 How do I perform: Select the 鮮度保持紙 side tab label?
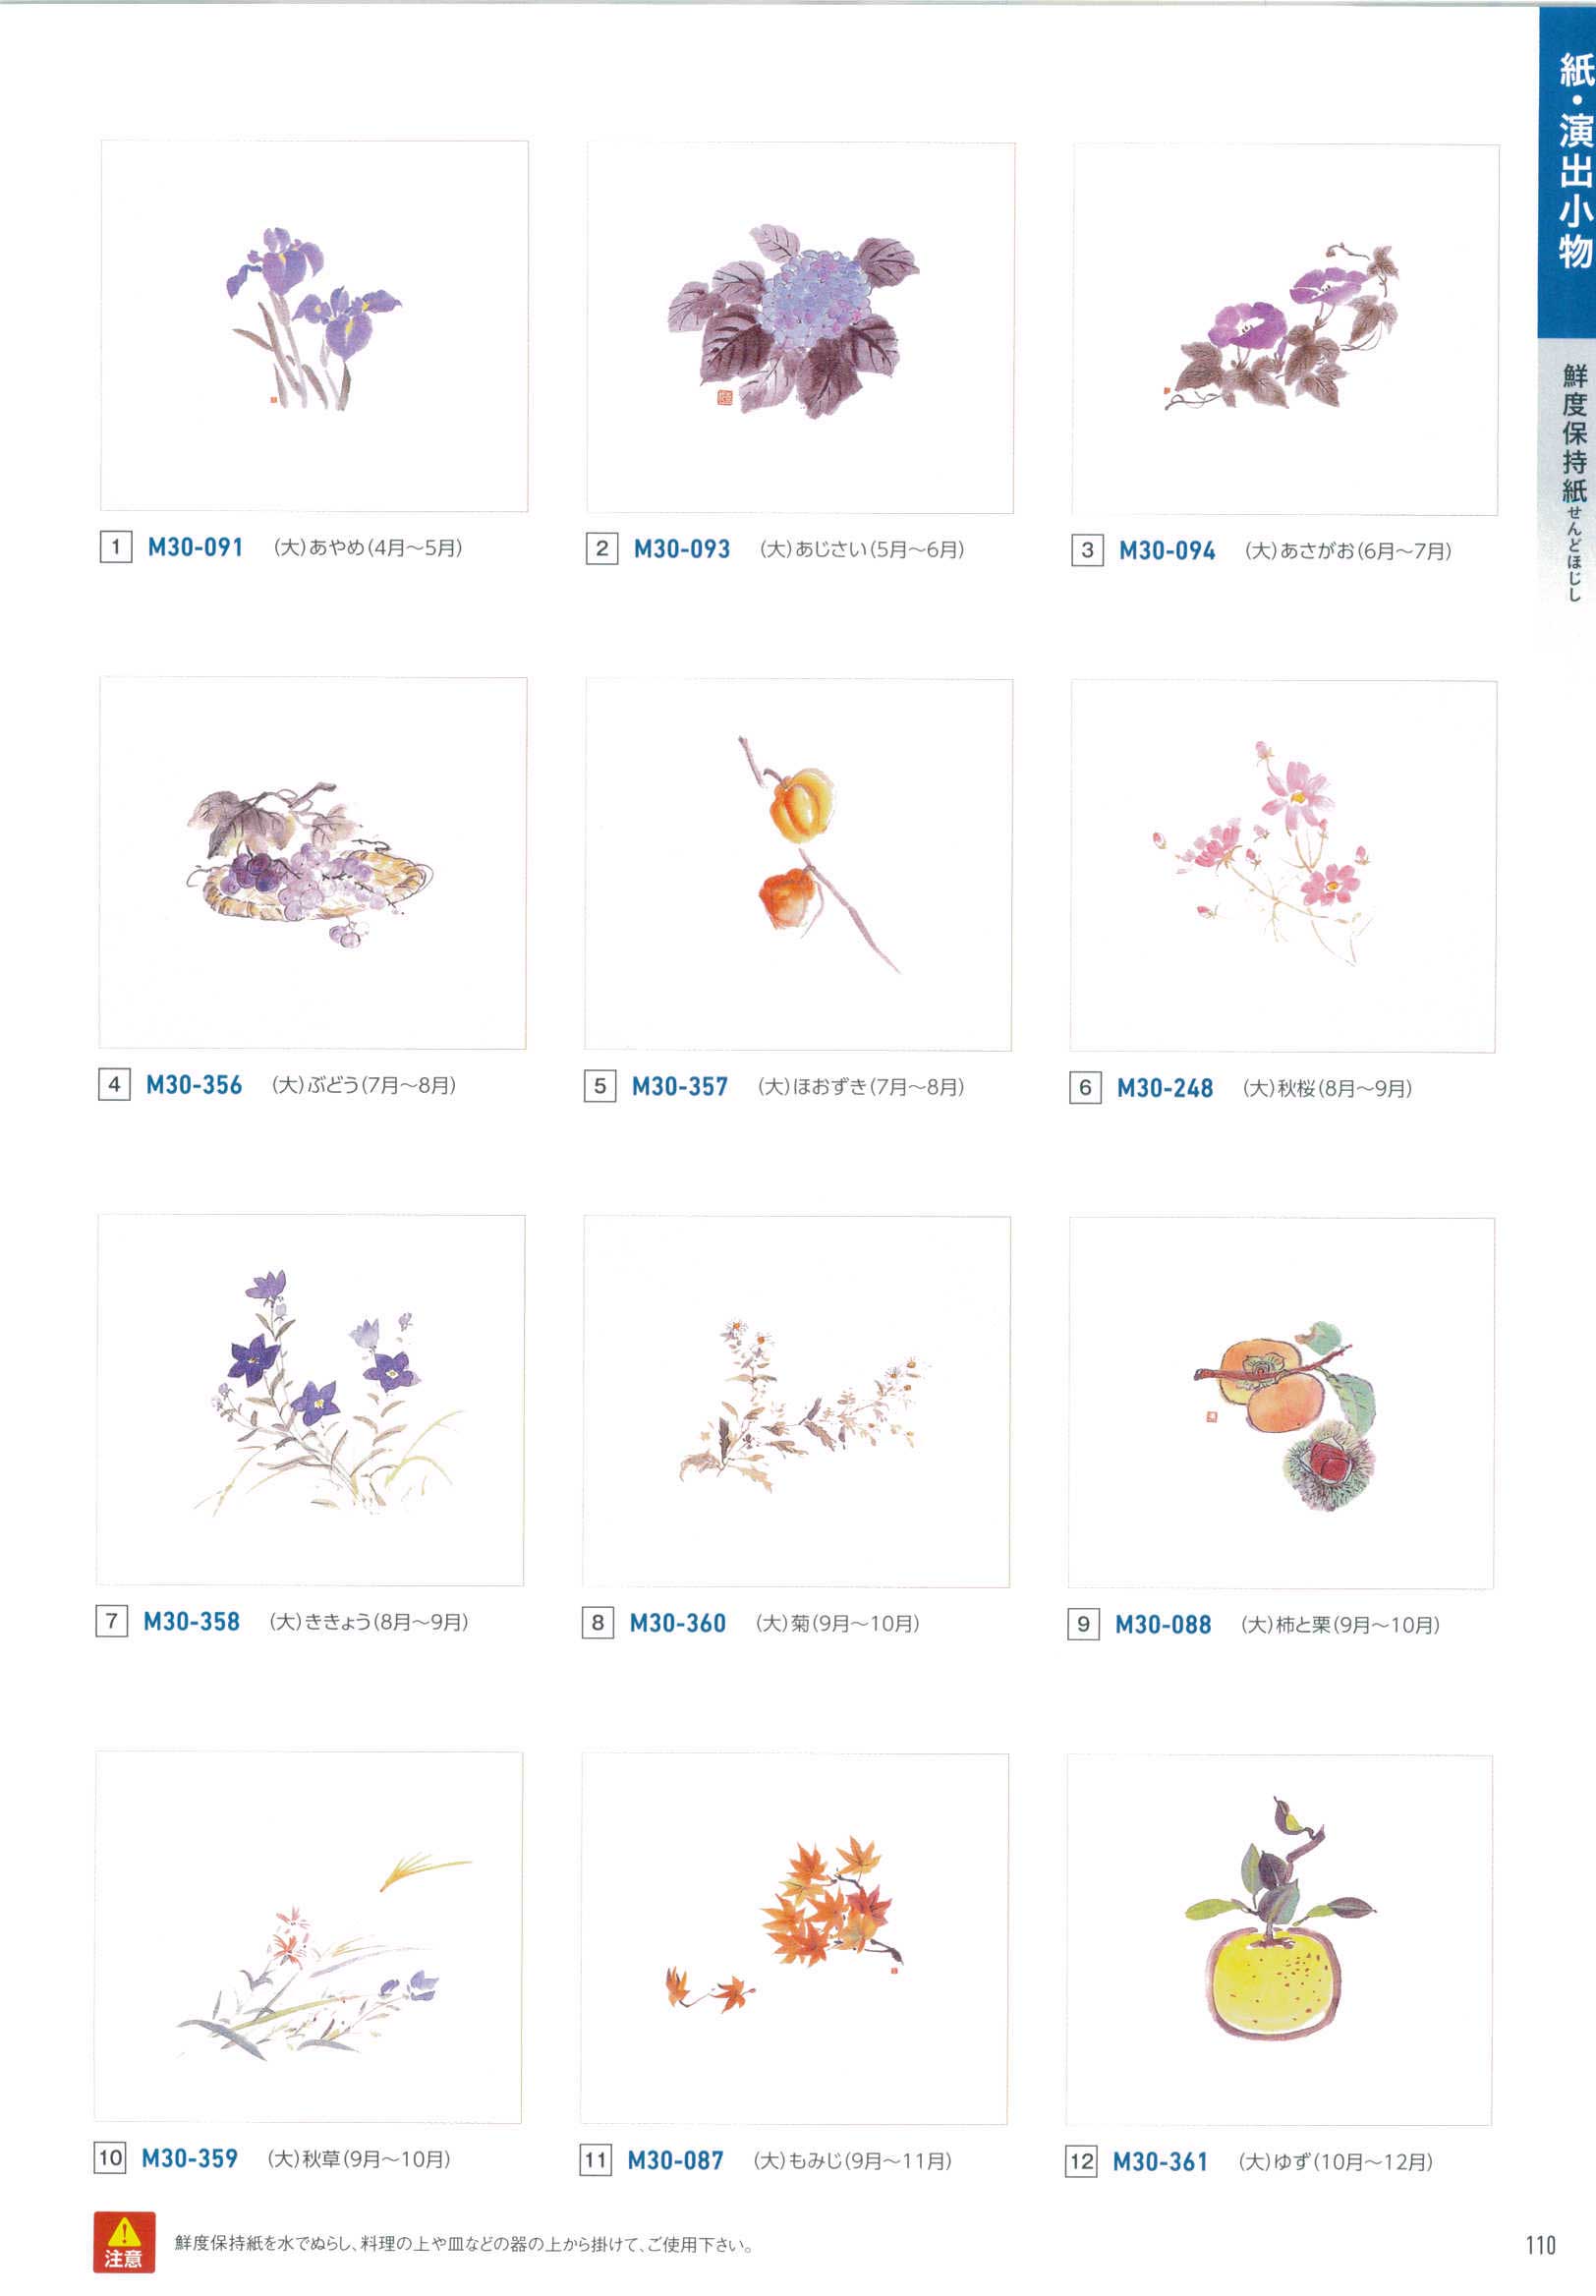click(x=1575, y=480)
